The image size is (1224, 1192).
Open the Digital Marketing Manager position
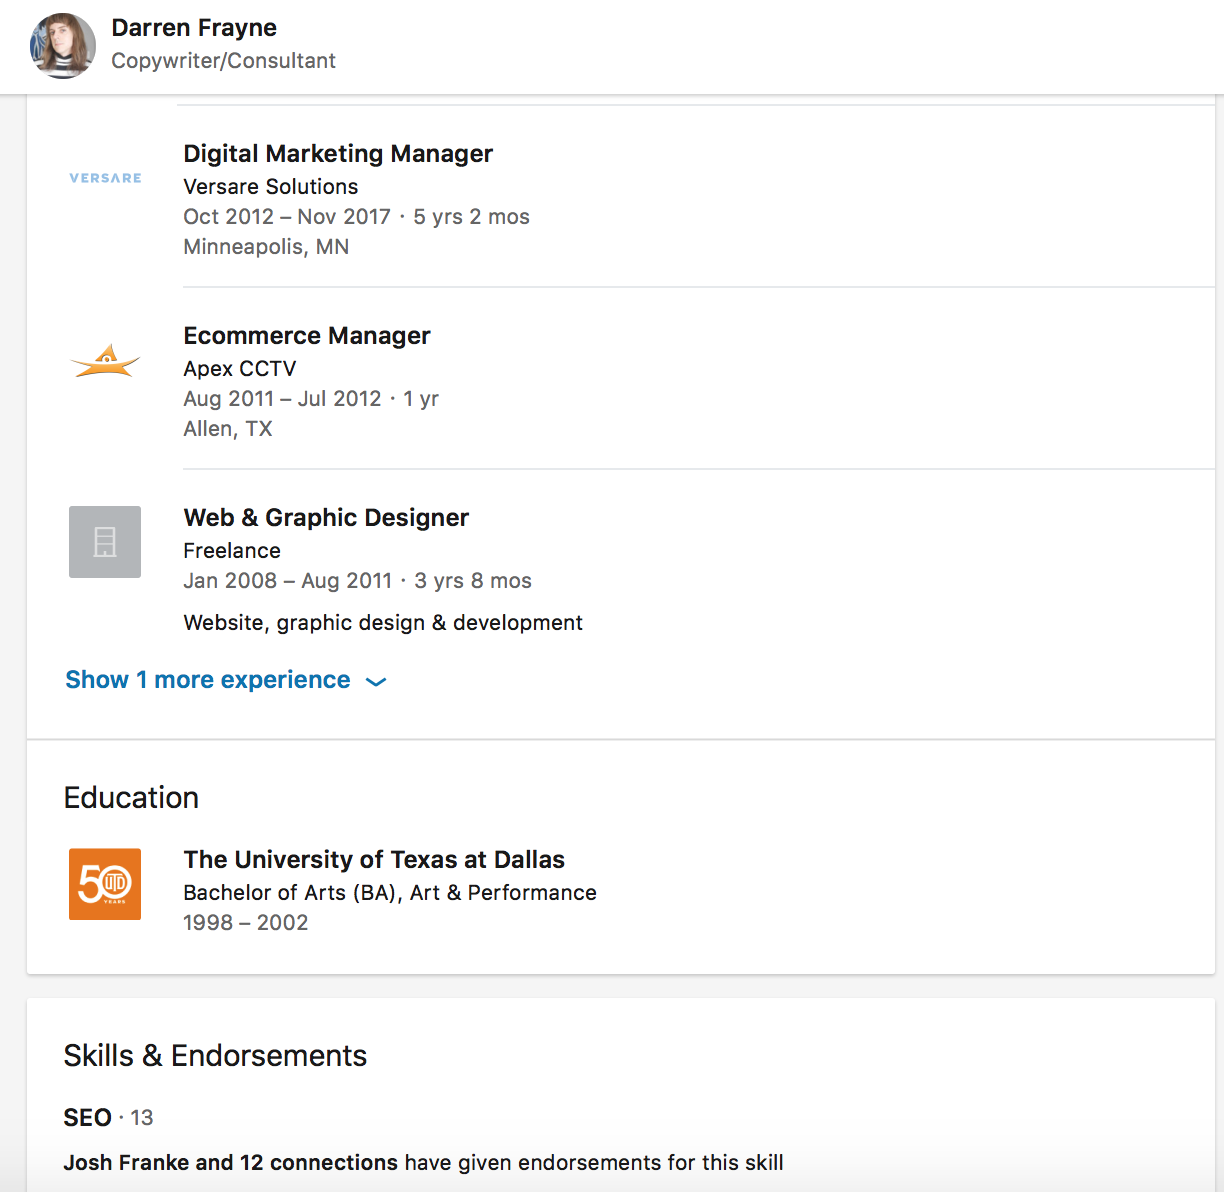[x=338, y=154]
